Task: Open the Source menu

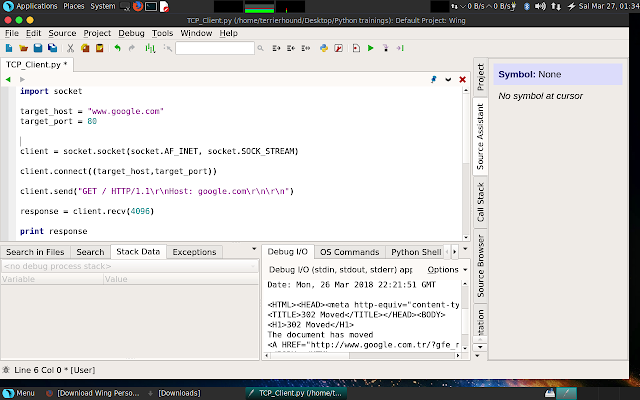Action: point(62,33)
